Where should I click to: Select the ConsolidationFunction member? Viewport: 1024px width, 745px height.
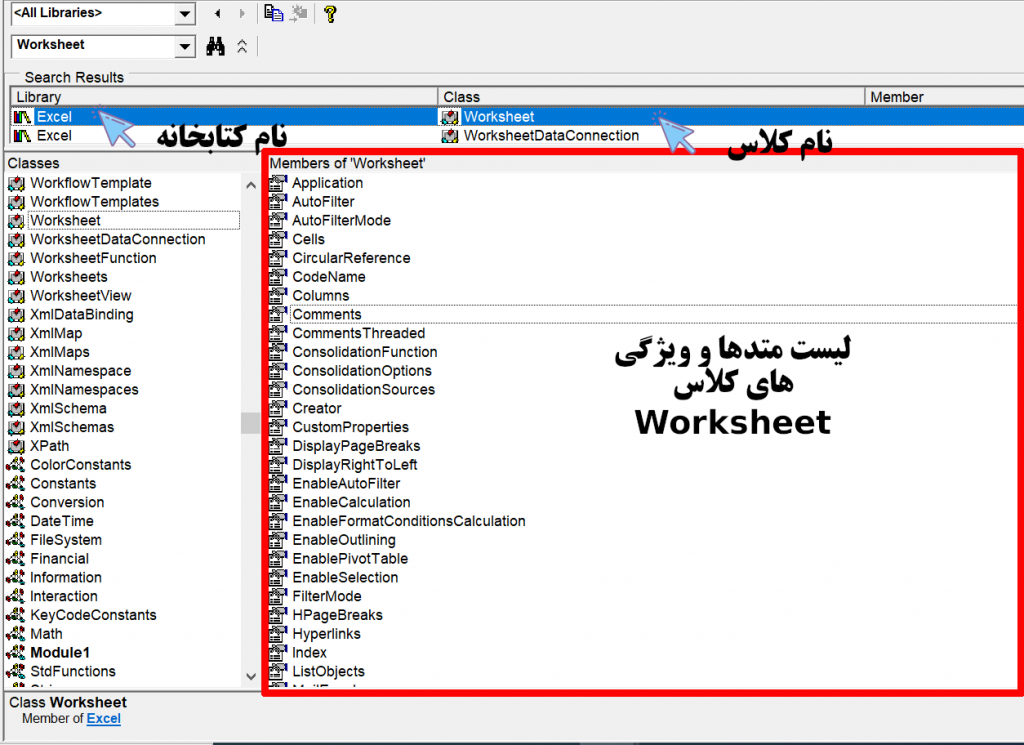click(364, 353)
